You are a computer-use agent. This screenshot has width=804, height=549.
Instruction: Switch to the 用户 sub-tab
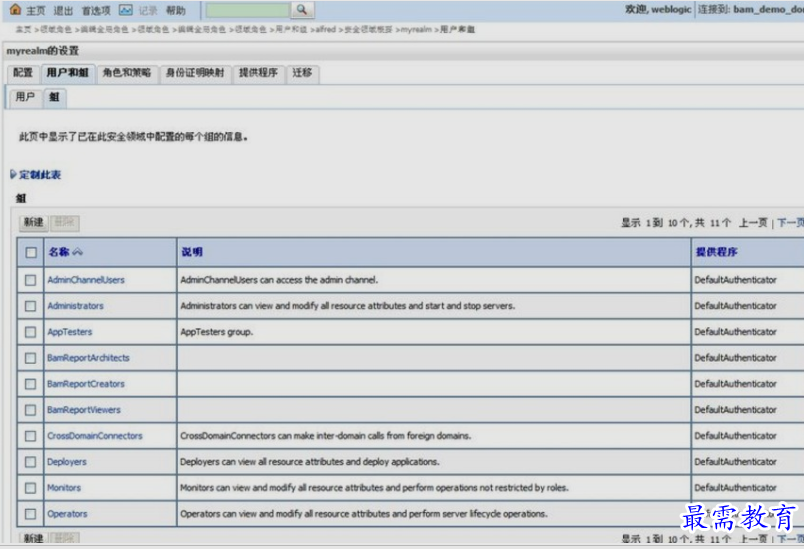(25, 97)
